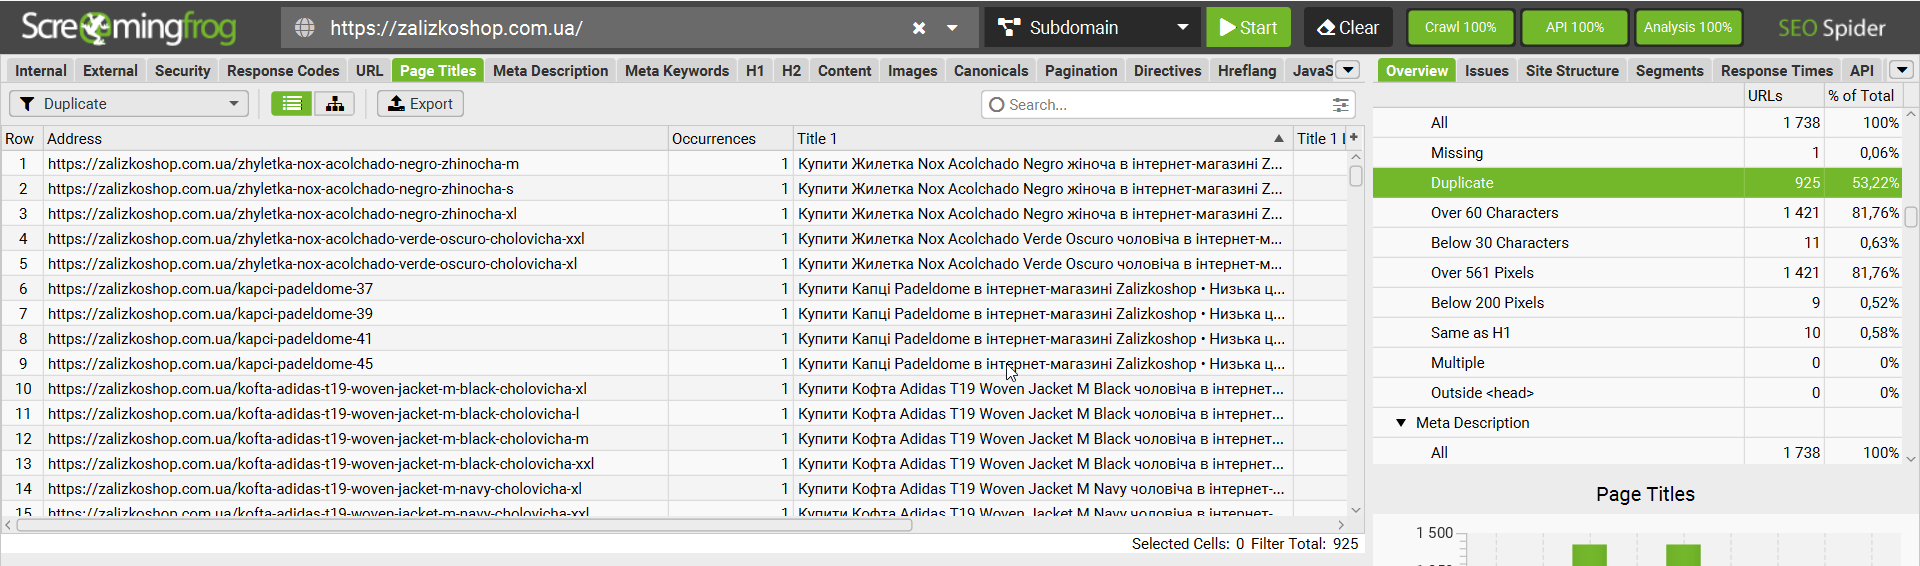Sort by the Address column header
This screenshot has width=1920, height=566.
click(x=355, y=139)
